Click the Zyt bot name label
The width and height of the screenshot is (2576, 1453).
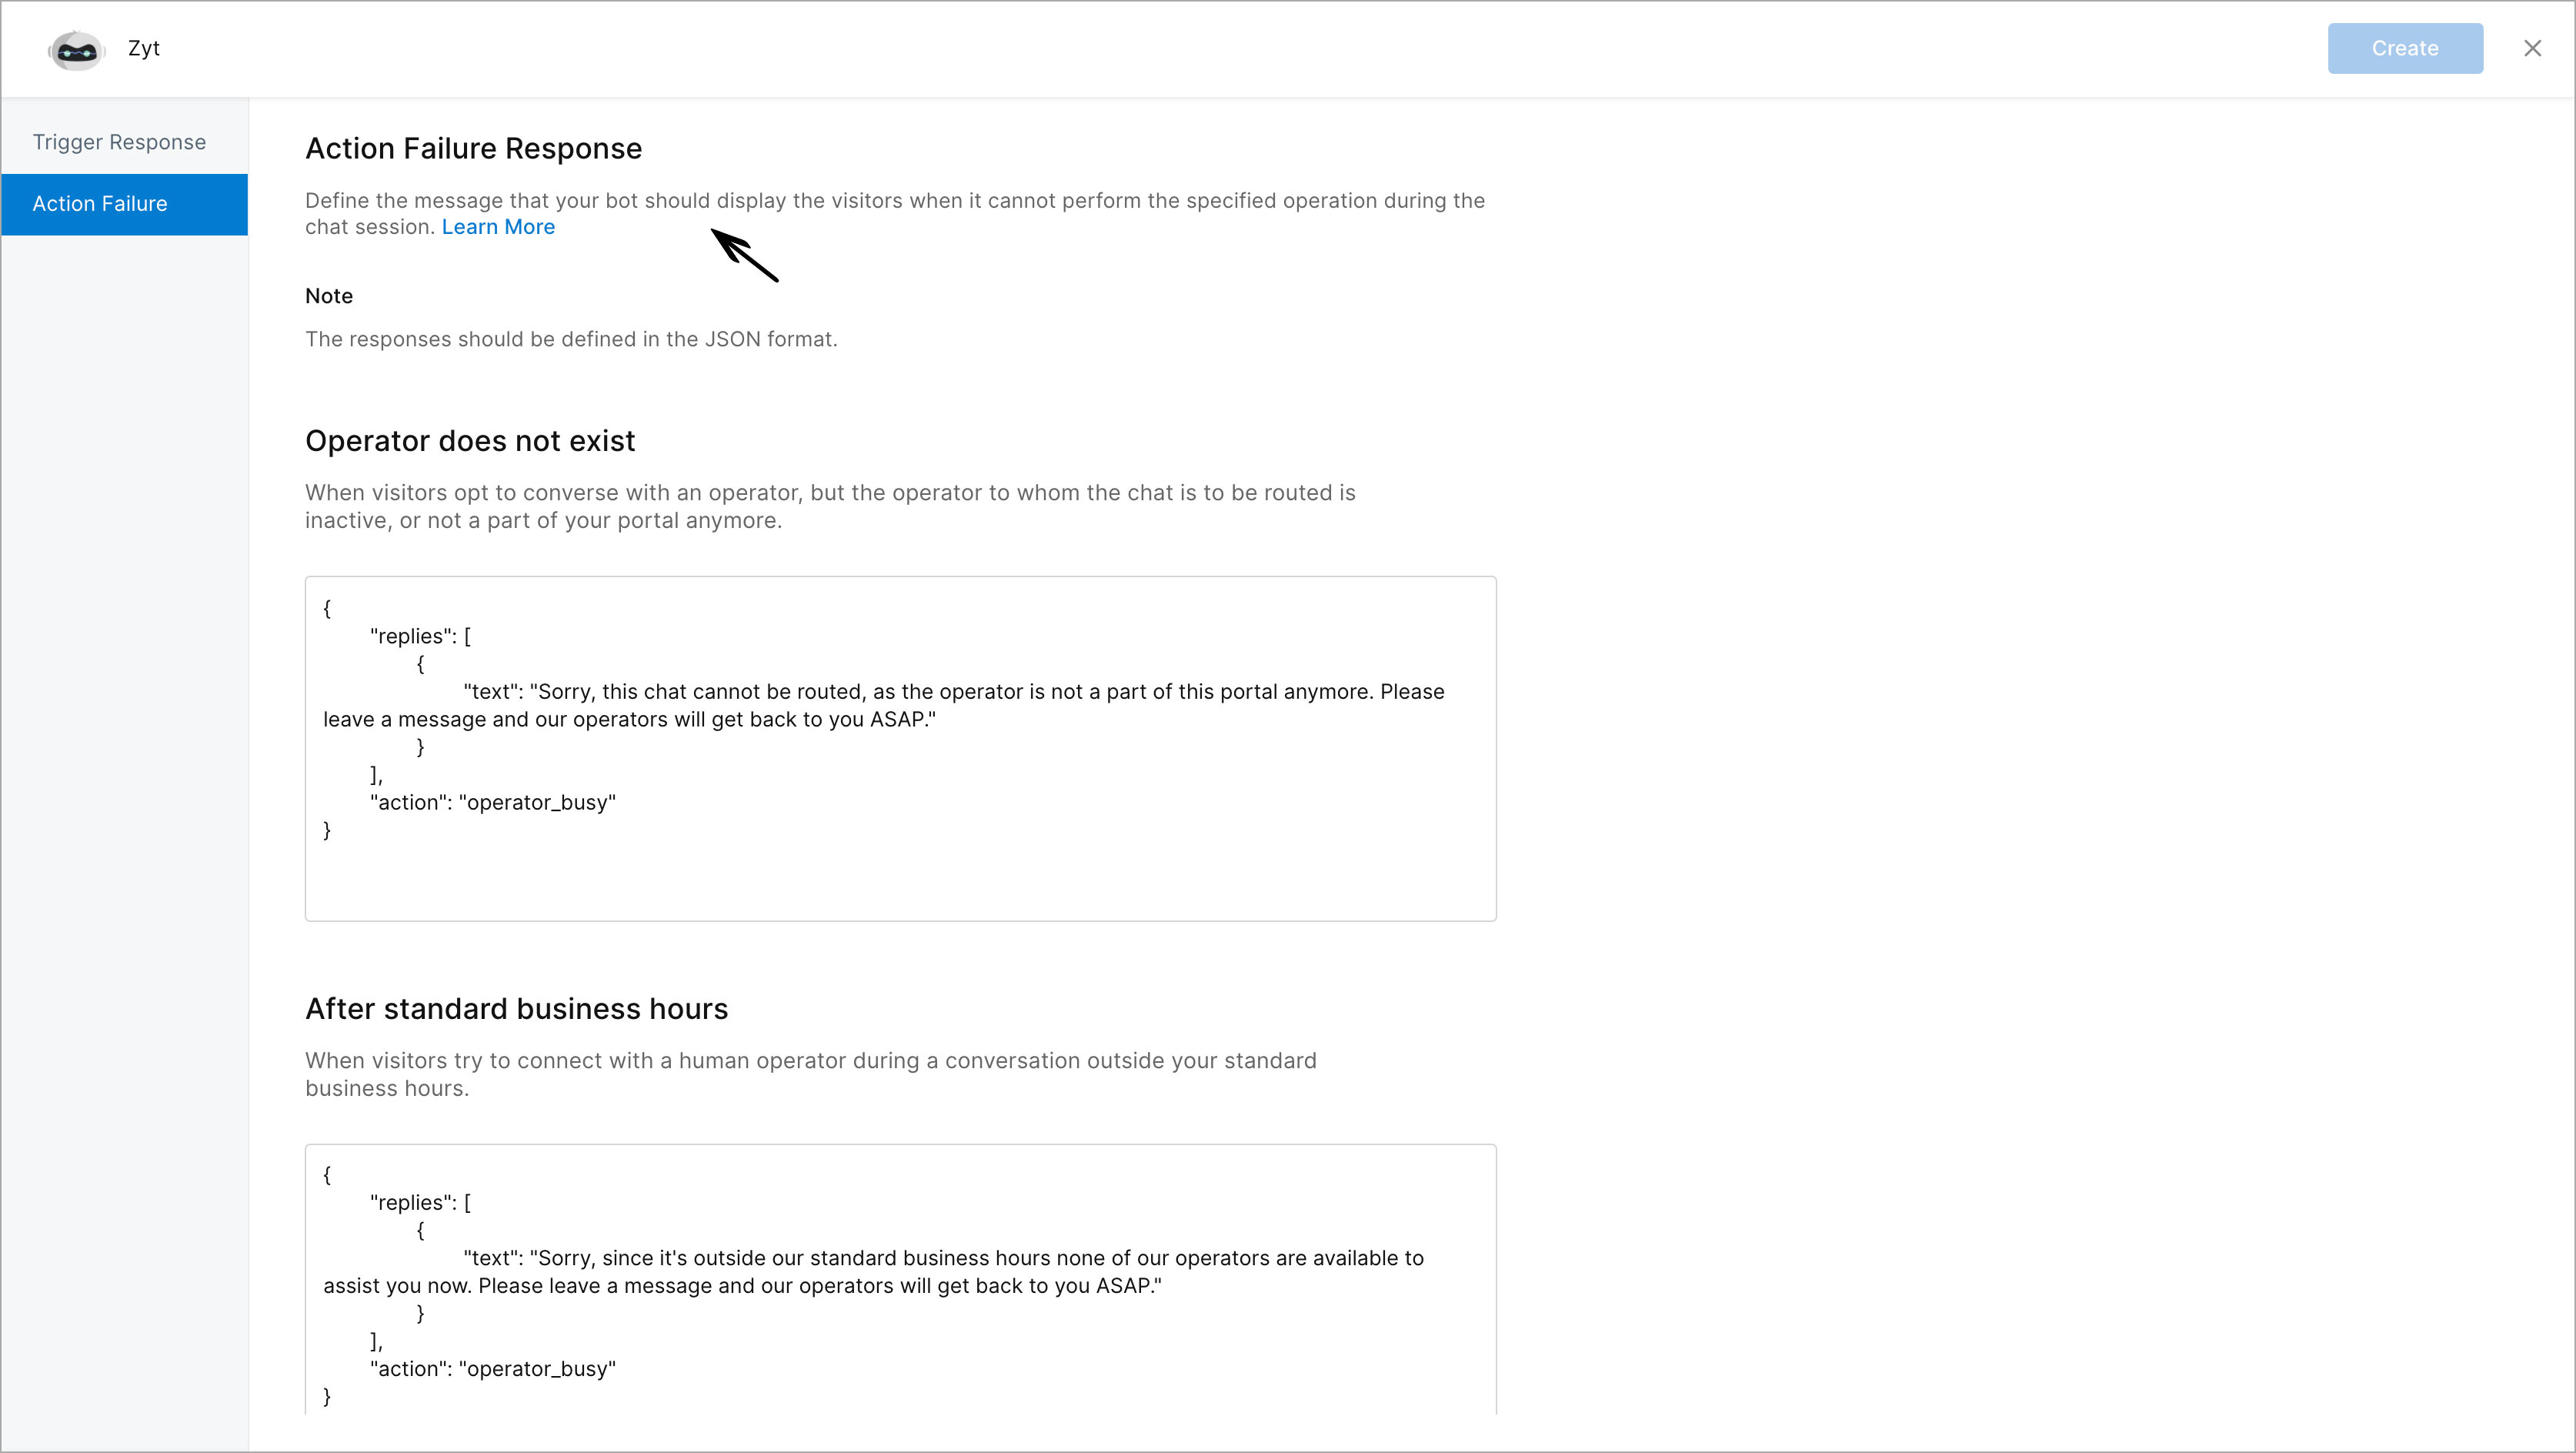click(x=143, y=48)
